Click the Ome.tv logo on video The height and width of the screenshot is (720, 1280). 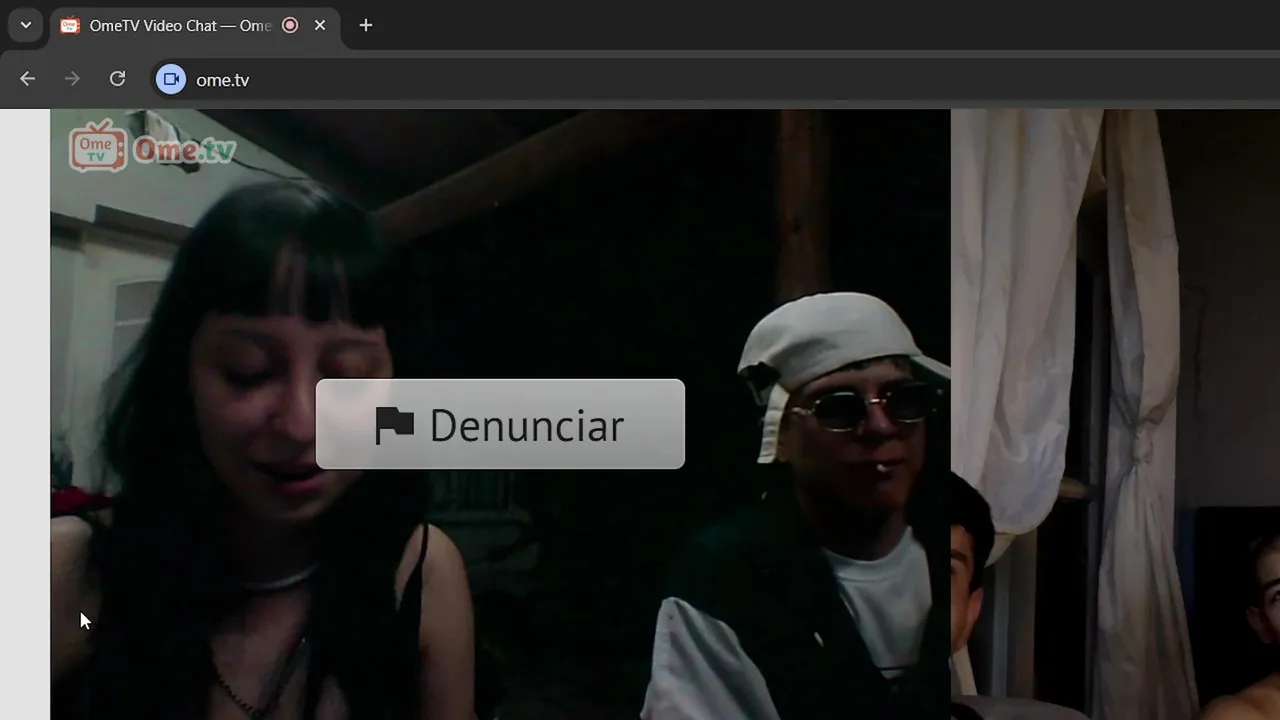pos(152,147)
